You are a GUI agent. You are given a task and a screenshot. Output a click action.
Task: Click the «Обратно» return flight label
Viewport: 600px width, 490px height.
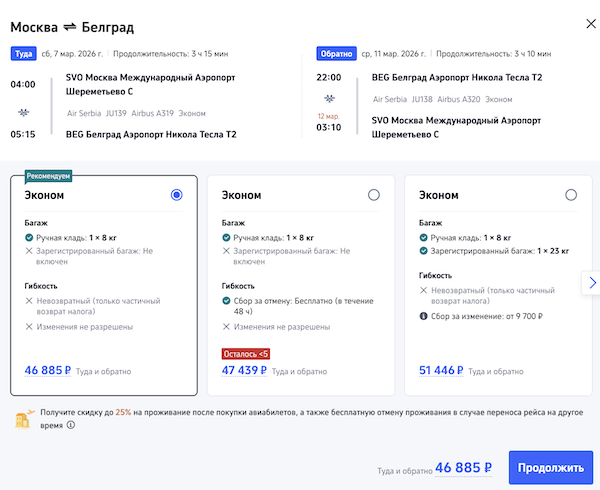pyautogui.click(x=336, y=54)
